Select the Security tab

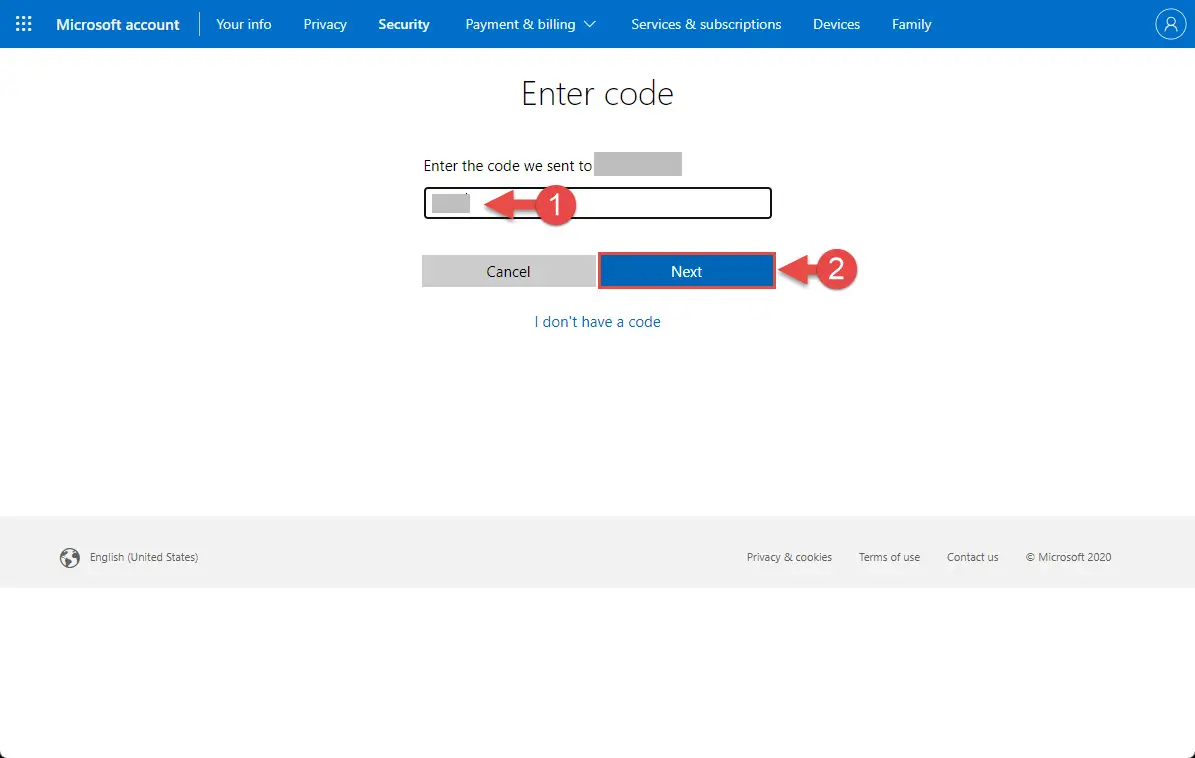point(404,24)
